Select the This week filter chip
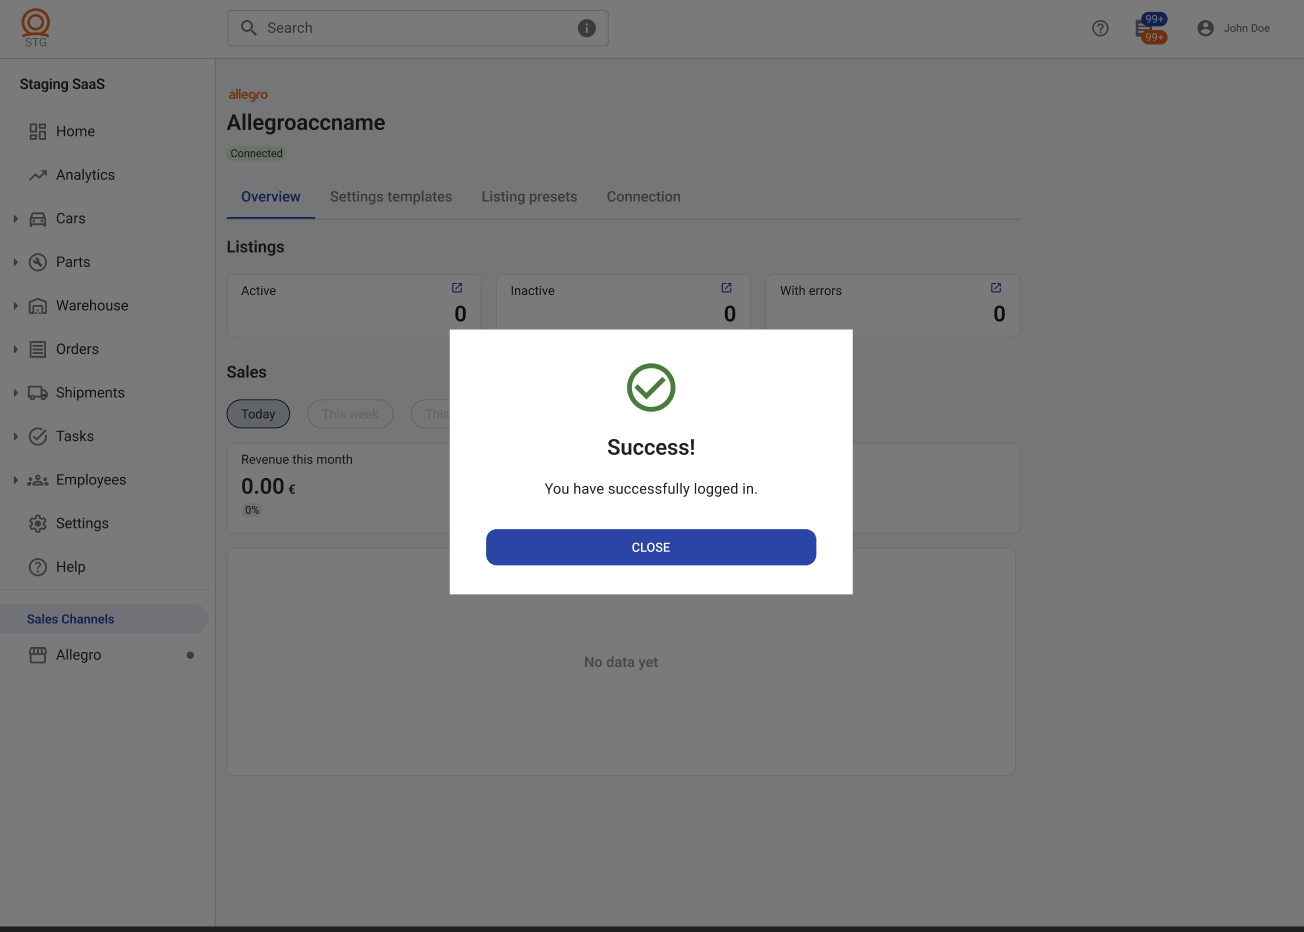Viewport: 1304px width, 932px height. 350,414
